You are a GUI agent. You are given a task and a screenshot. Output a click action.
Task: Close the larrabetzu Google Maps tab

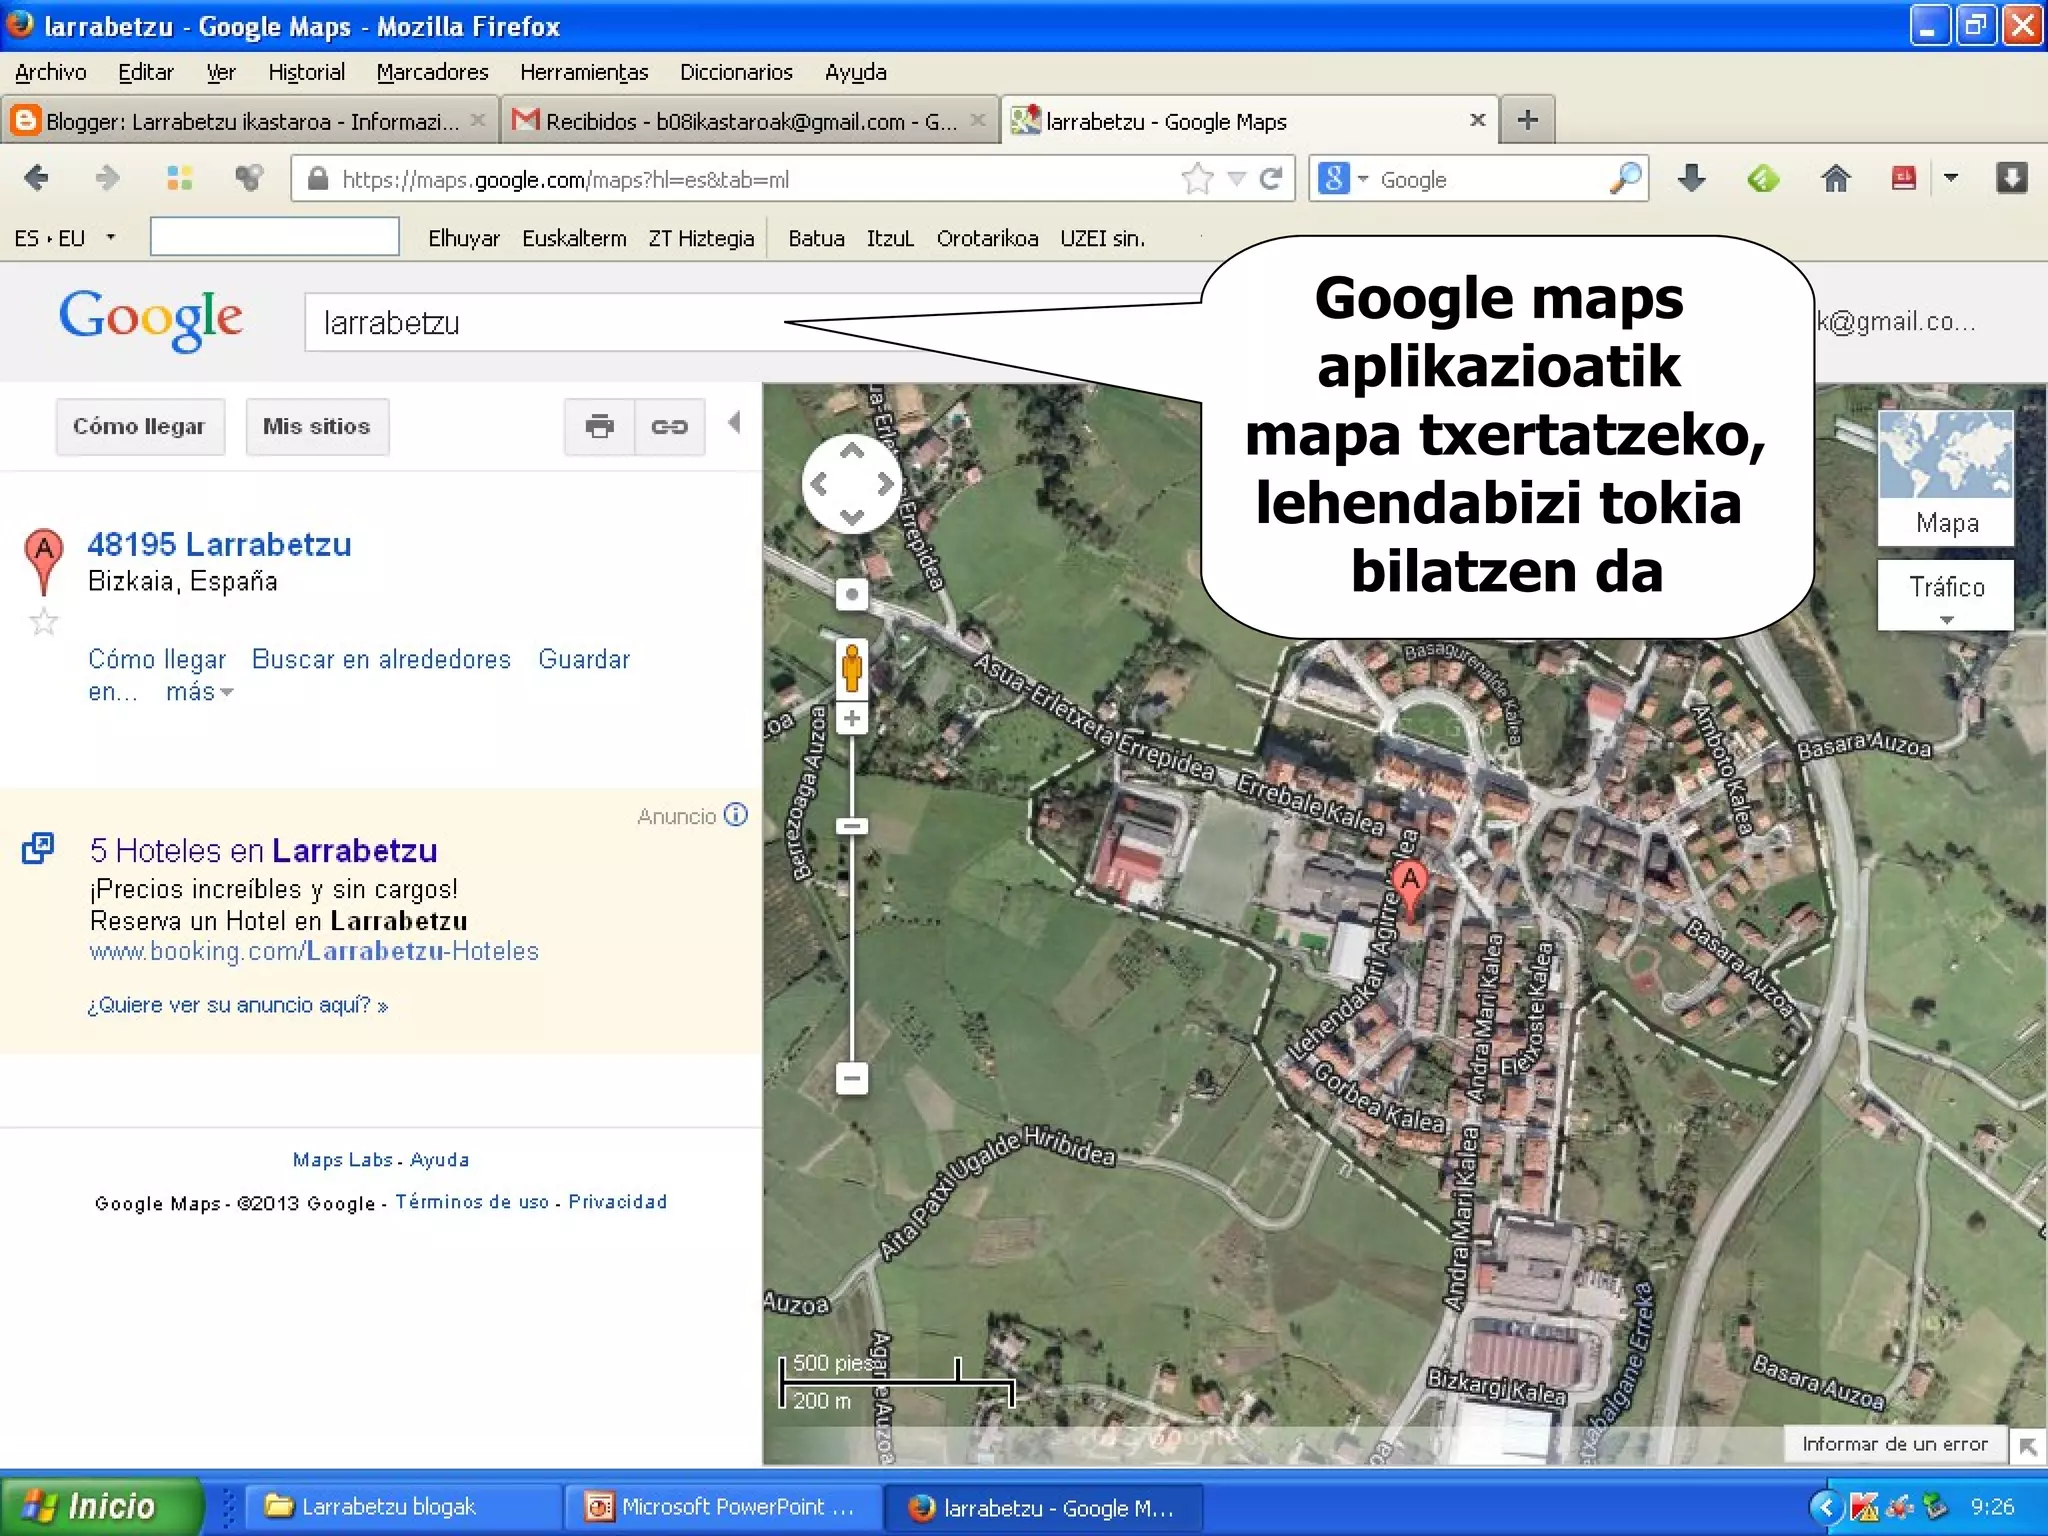click(1477, 120)
